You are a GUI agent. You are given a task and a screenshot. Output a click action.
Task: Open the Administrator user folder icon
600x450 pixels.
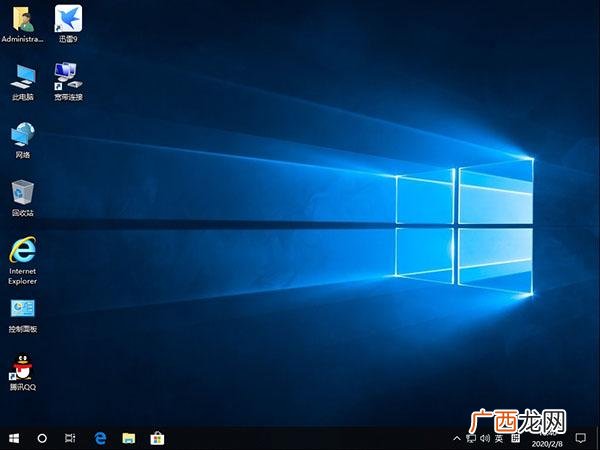point(22,24)
